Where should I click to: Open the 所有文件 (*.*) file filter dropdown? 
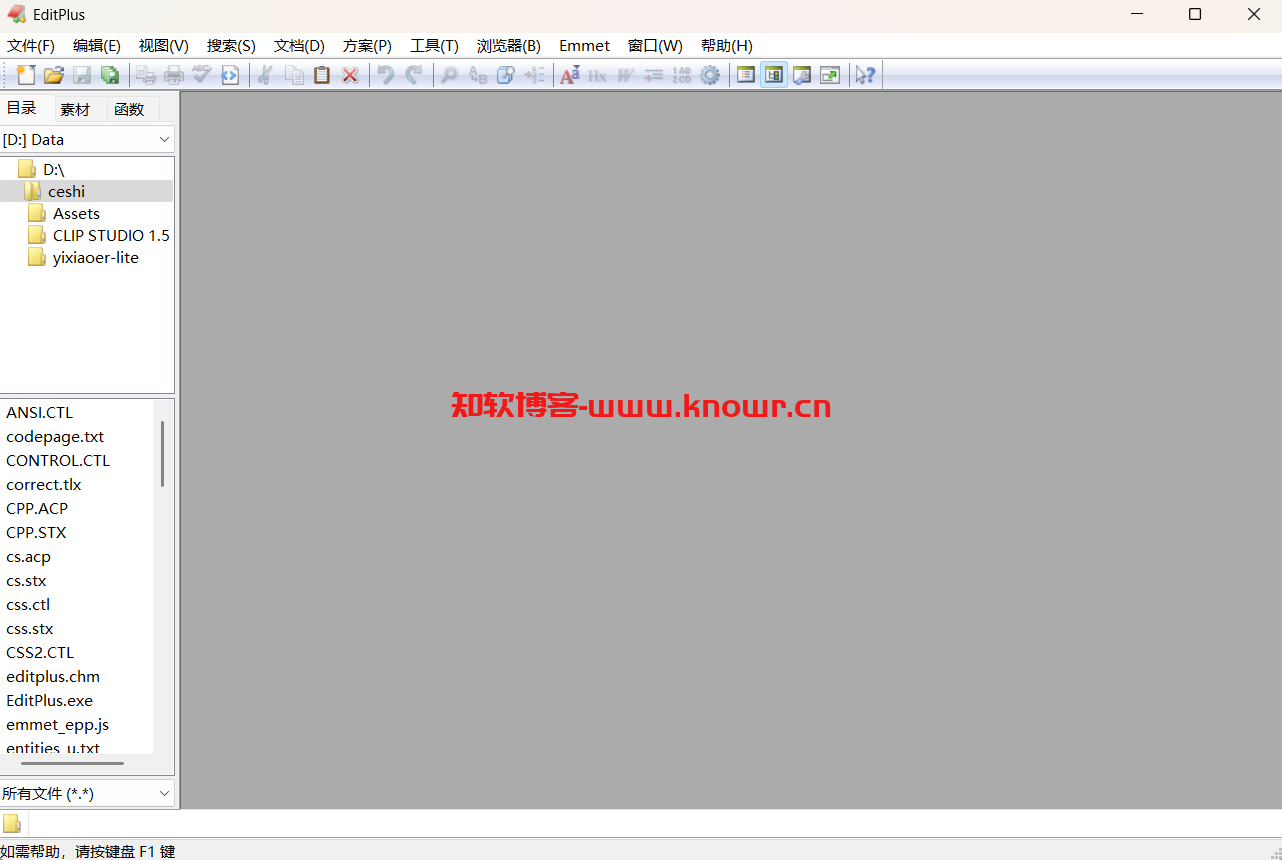tap(87, 793)
